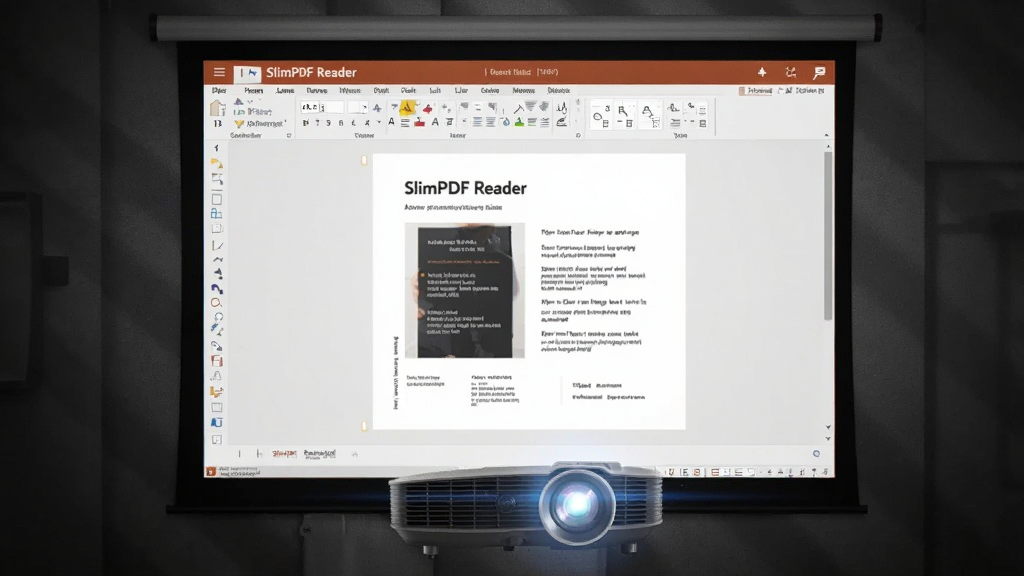Select the angled line tool in the left sidebar
The height and width of the screenshot is (576, 1024).
tap(217, 246)
